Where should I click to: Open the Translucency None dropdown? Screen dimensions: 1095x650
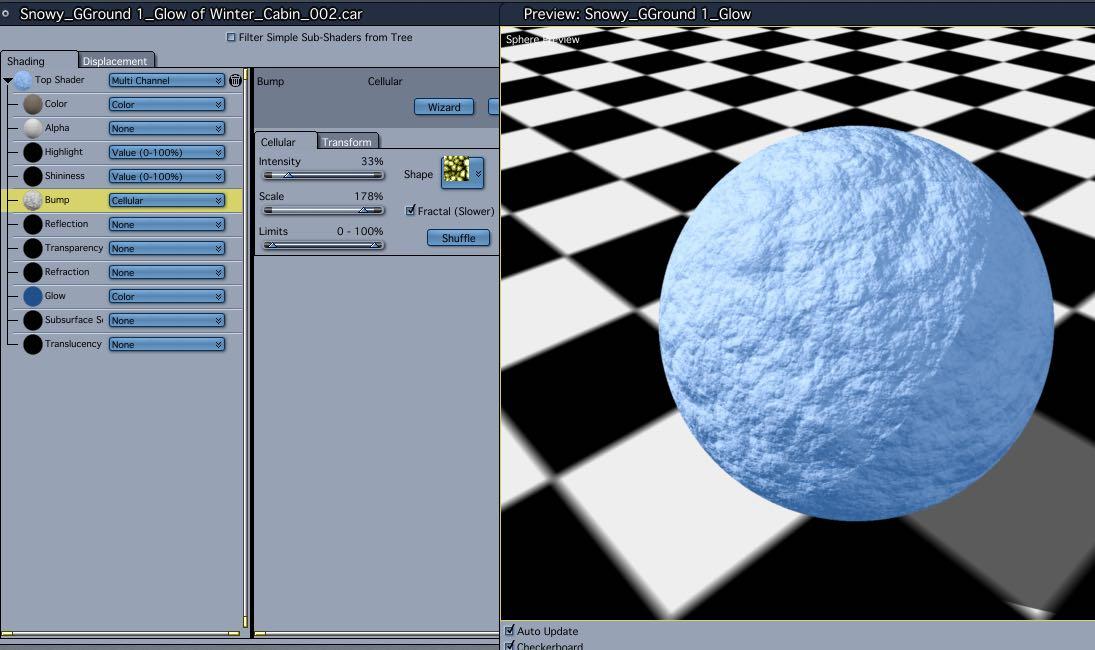(166, 344)
